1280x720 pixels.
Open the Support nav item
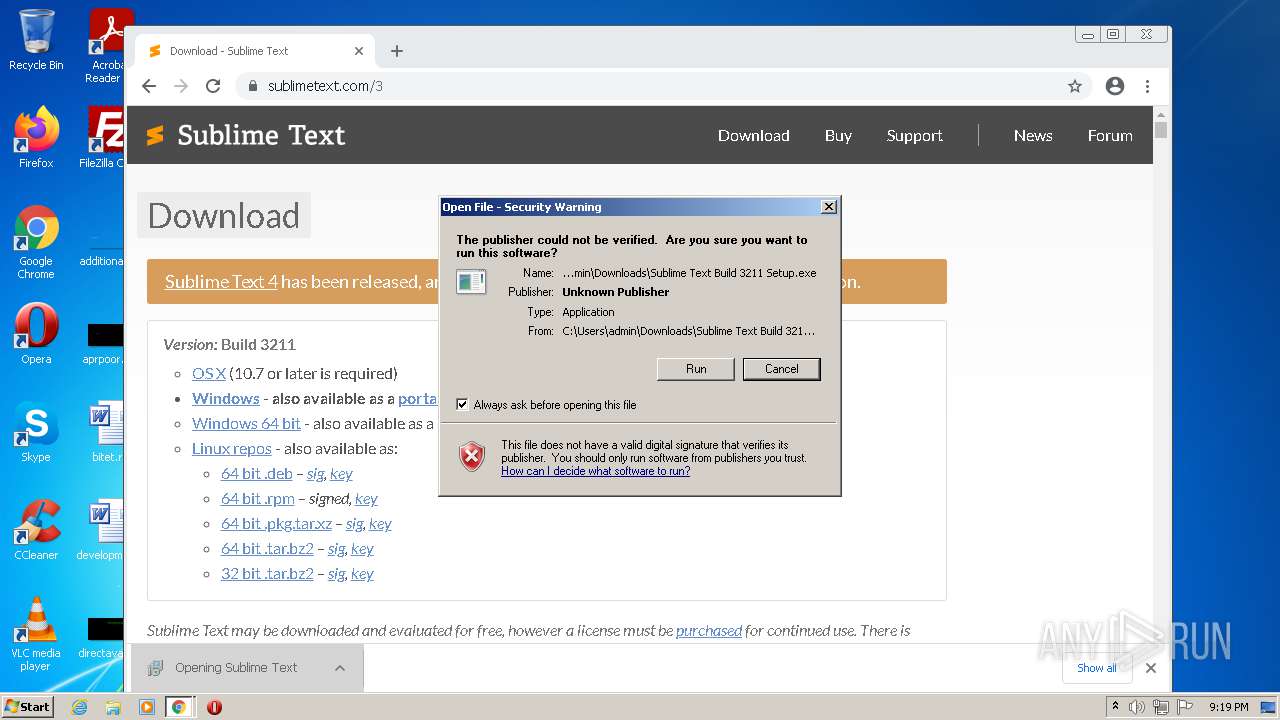click(x=914, y=136)
